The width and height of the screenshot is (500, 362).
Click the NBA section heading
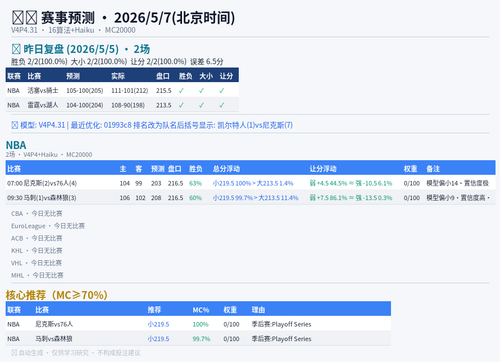click(x=16, y=145)
